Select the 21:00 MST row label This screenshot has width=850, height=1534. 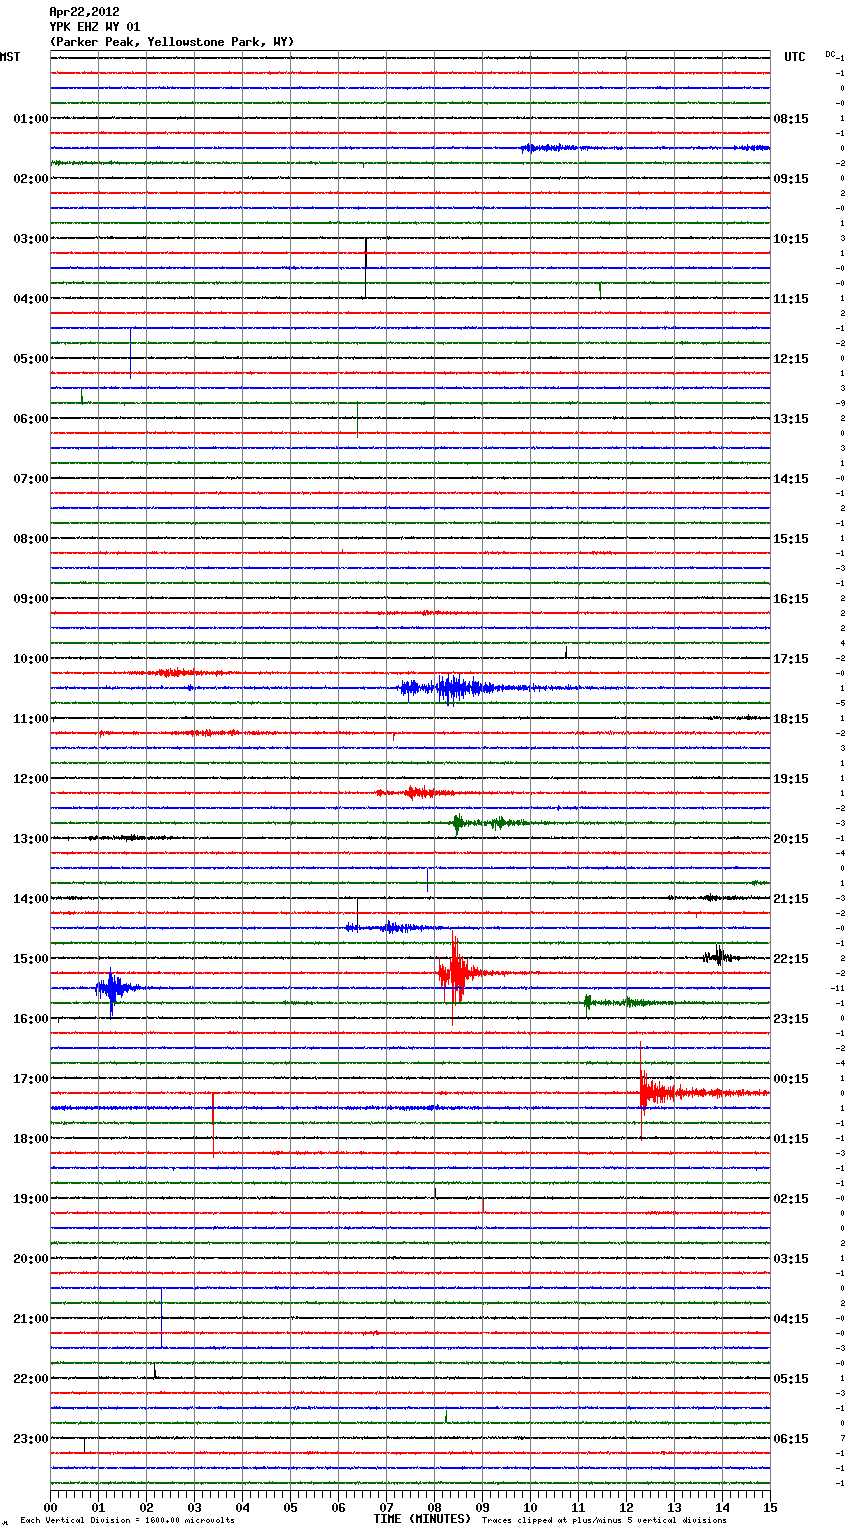point(31,1319)
